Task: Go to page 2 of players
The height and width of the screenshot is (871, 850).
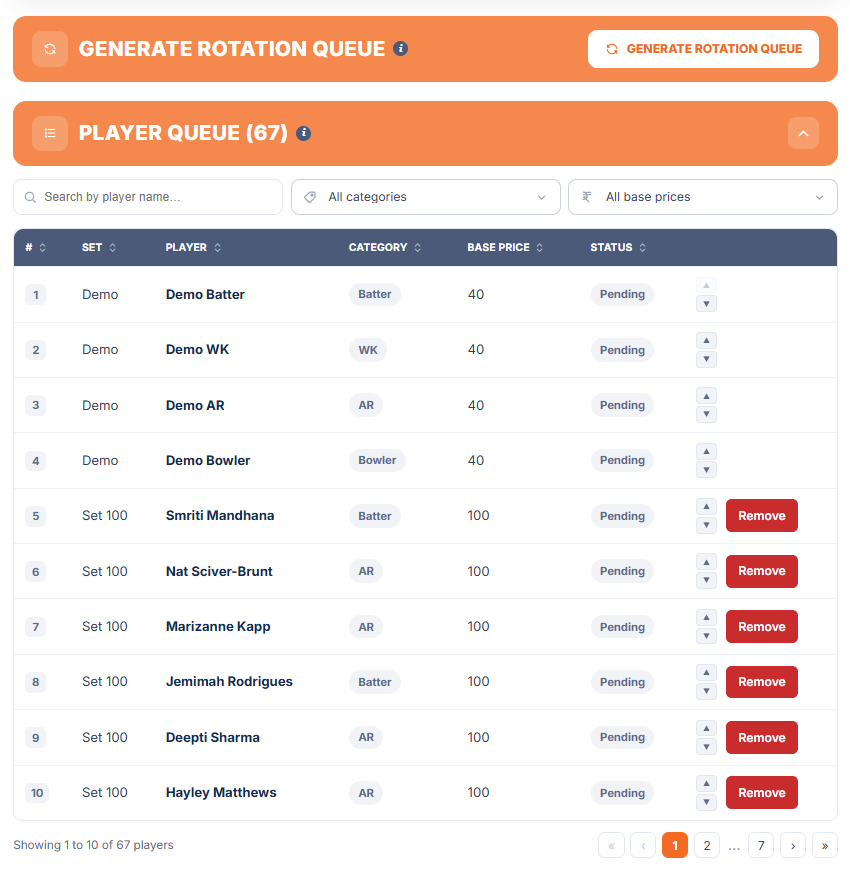Action: [x=707, y=845]
